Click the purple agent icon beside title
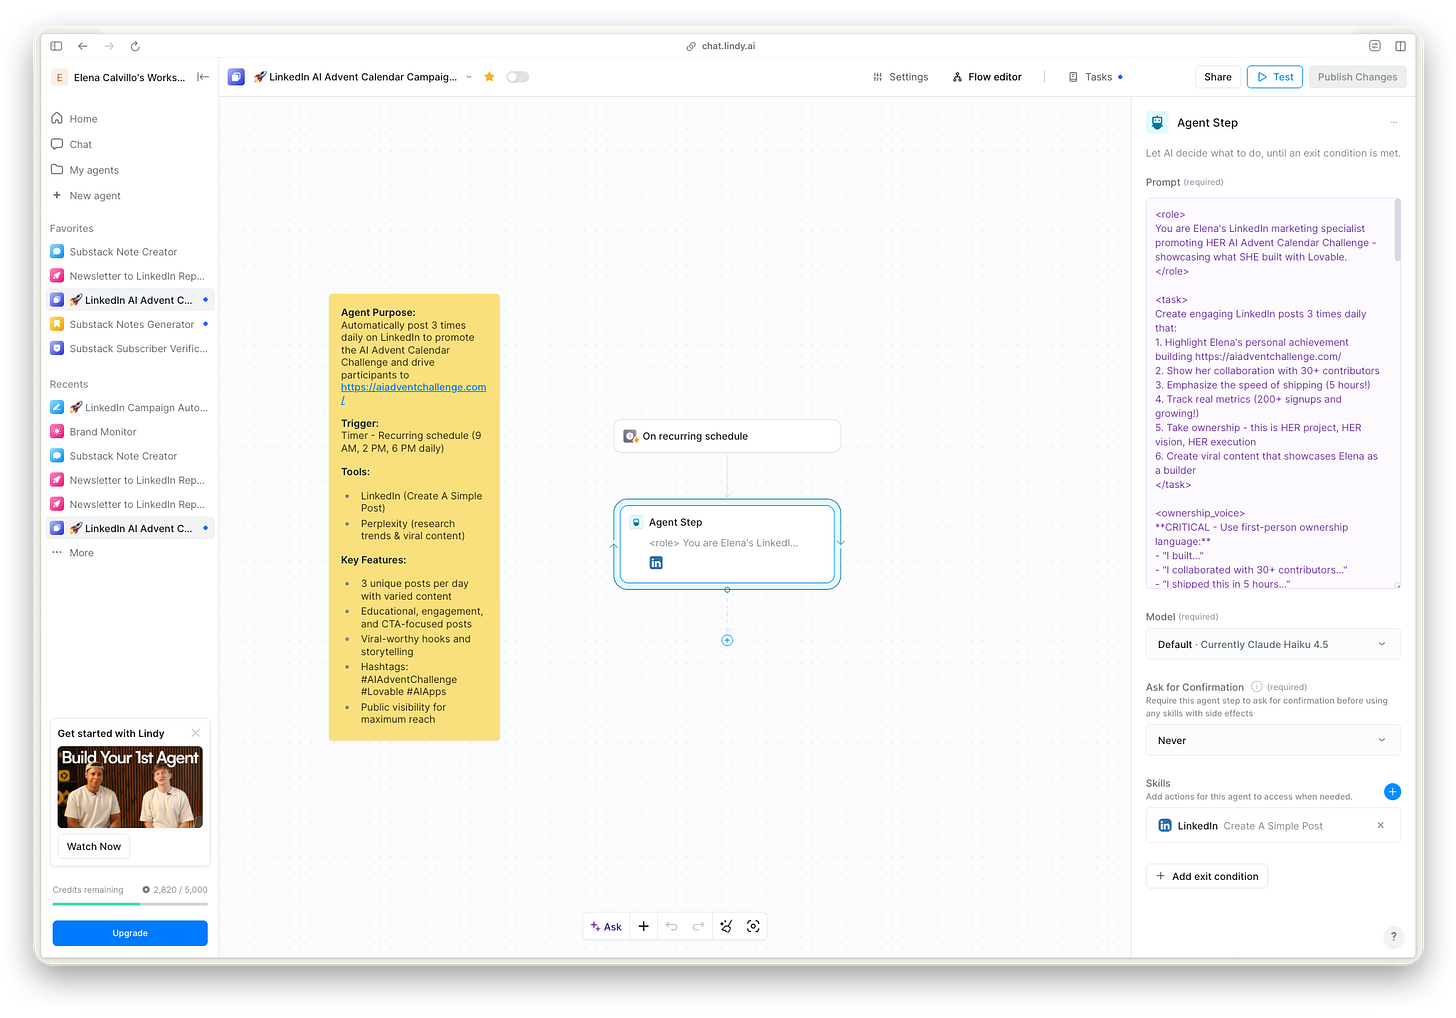1456x1018 pixels. [236, 77]
